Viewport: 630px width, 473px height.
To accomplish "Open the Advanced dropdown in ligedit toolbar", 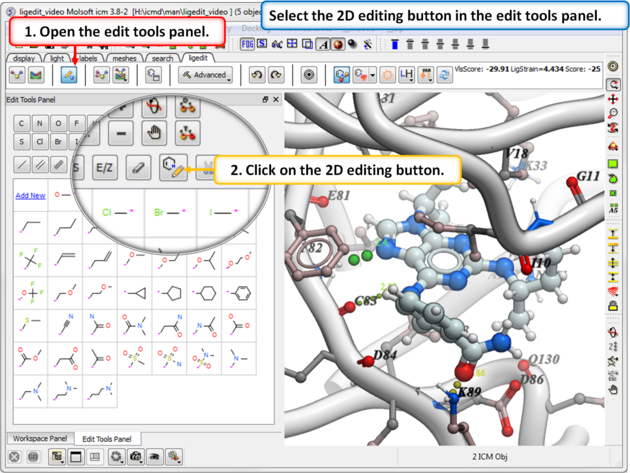I will click(x=207, y=75).
